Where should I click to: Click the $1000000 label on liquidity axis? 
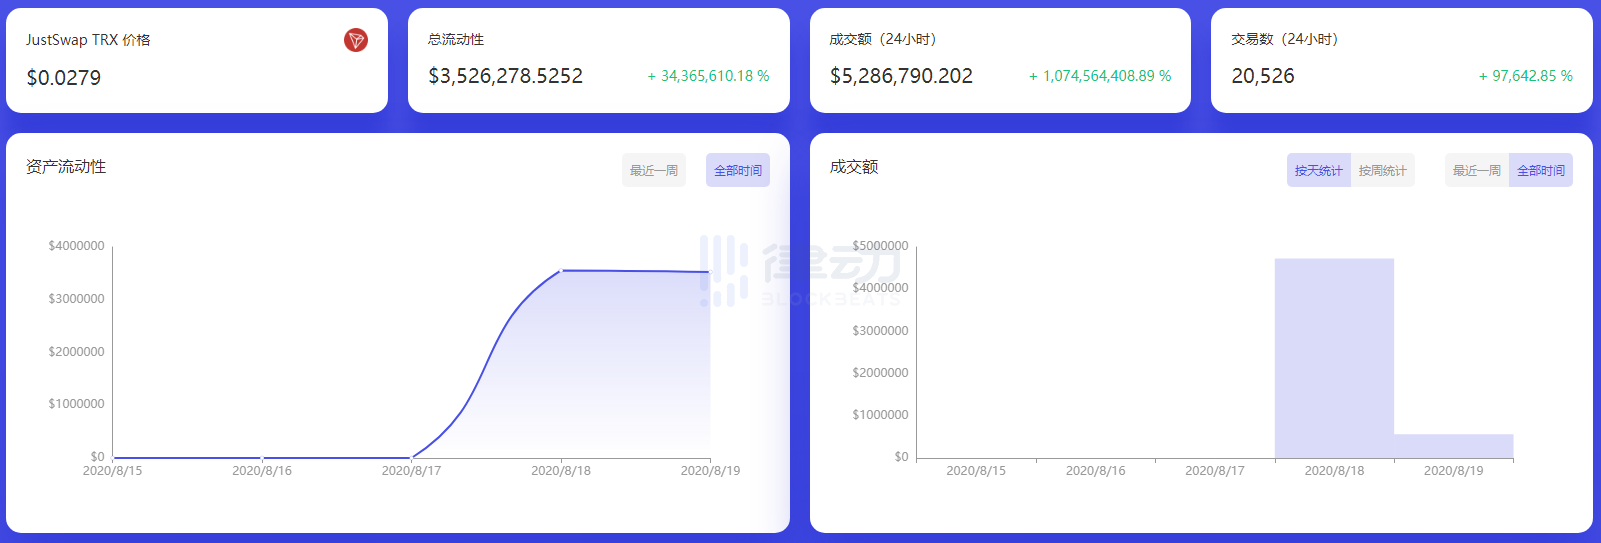click(76, 404)
